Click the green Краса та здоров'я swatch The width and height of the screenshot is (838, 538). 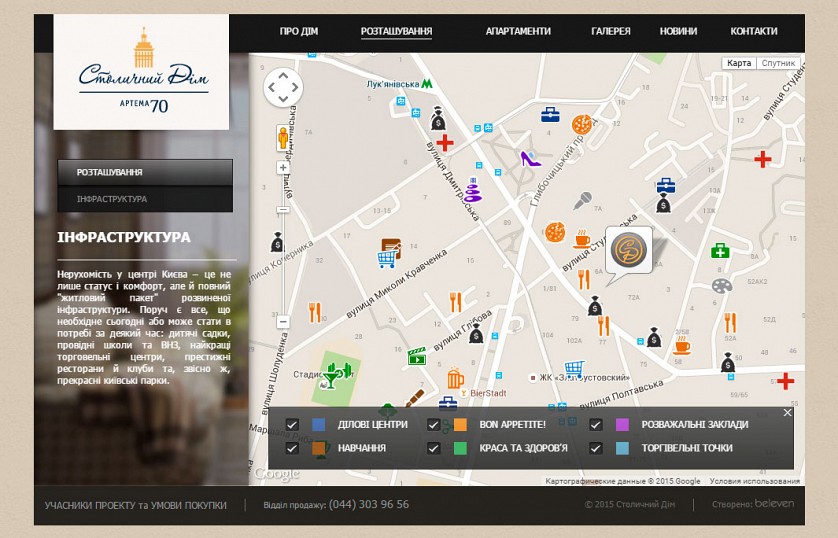pyautogui.click(x=460, y=448)
